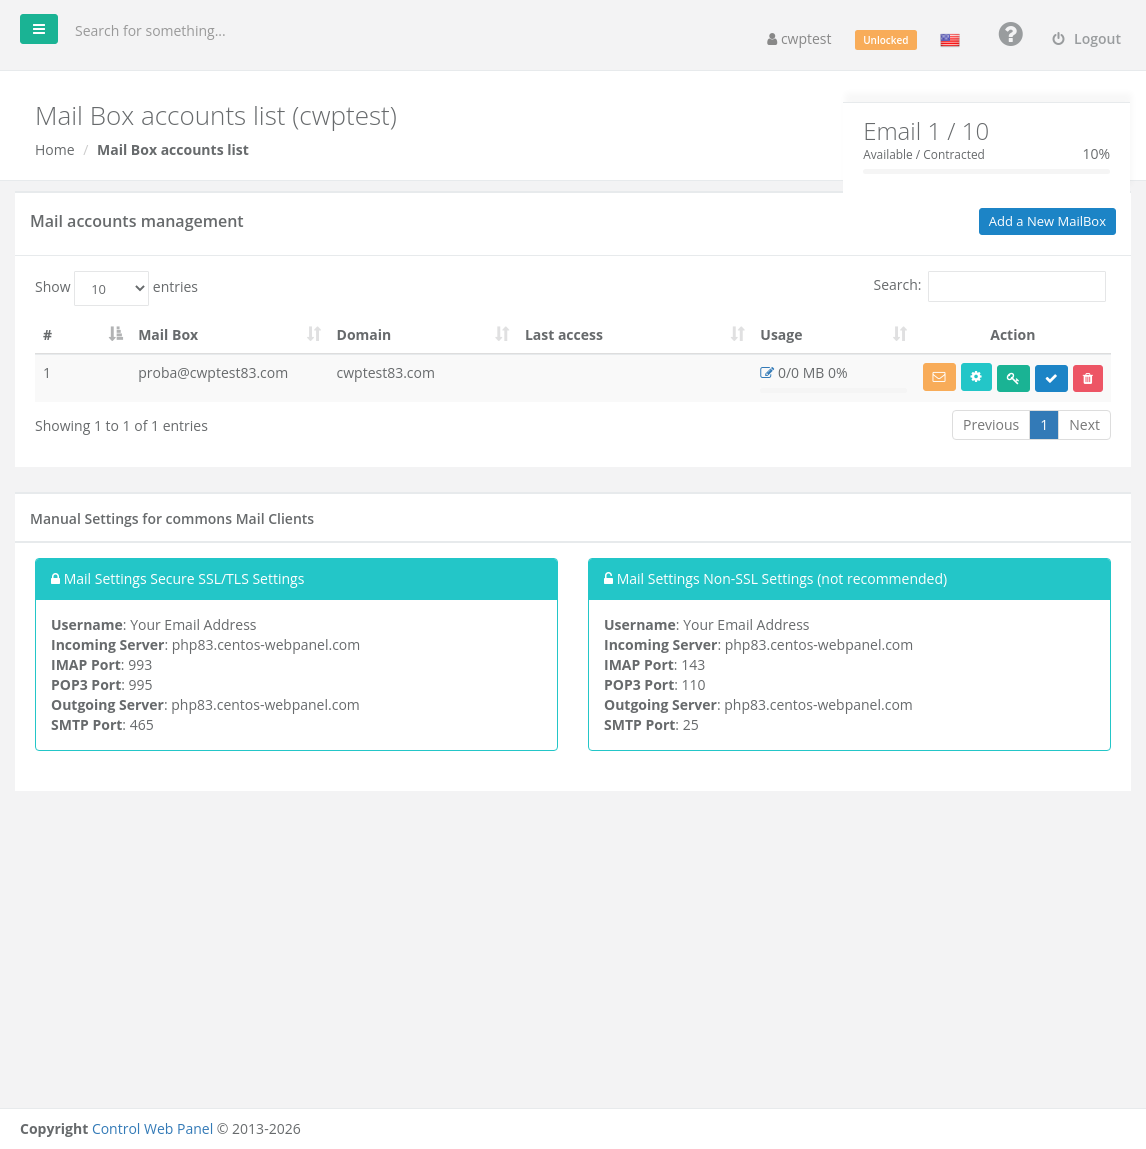Click Add a New MailBox button

[x=1047, y=221]
